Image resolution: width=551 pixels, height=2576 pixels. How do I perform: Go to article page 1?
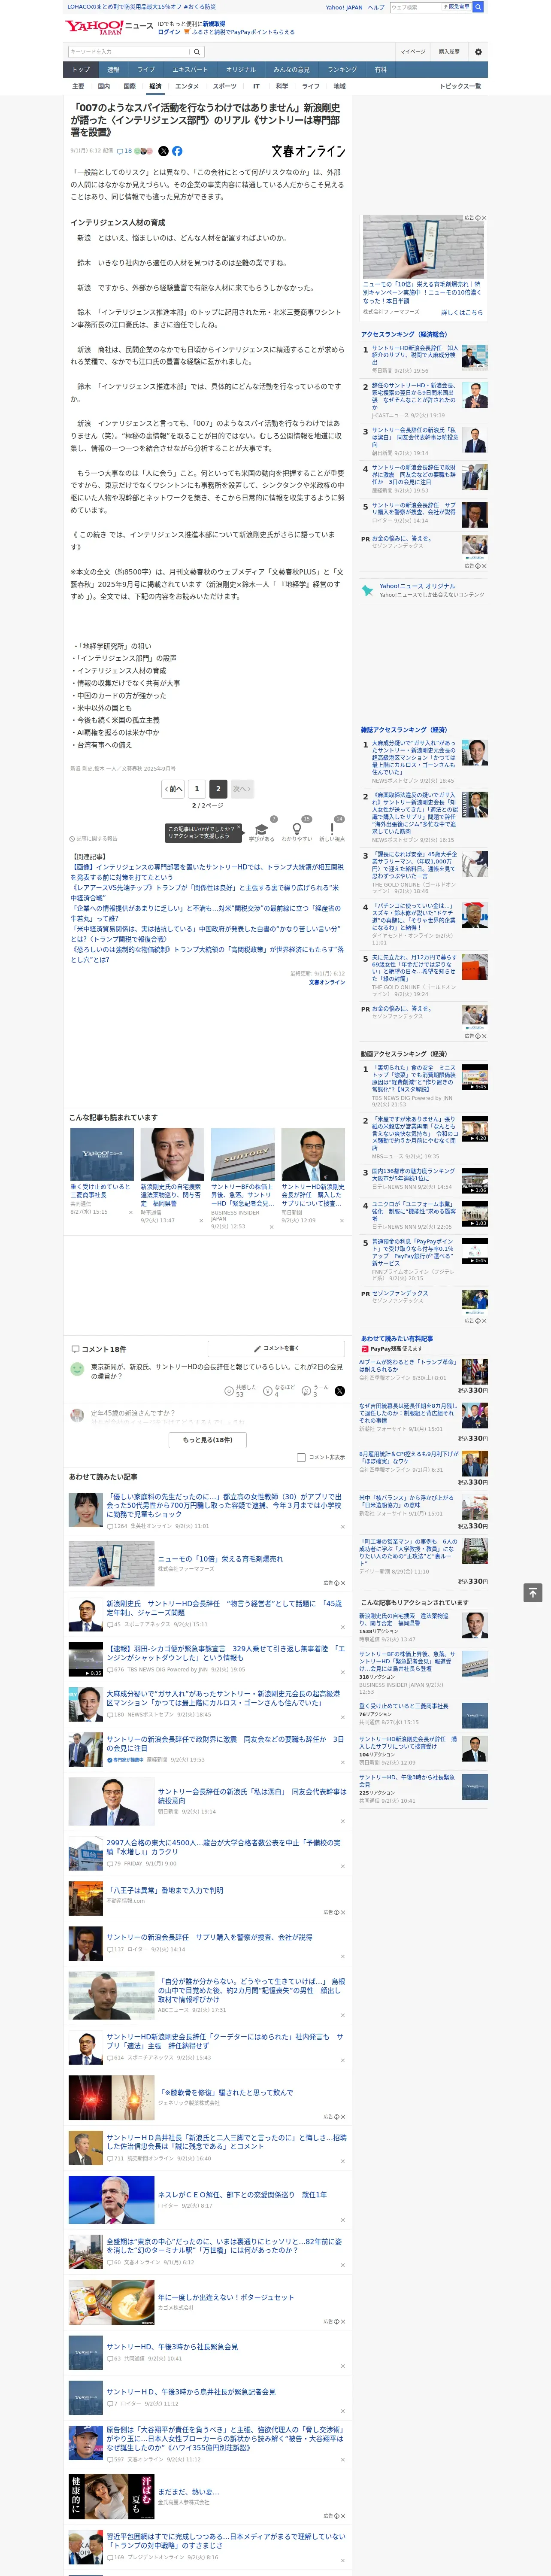[x=197, y=789]
